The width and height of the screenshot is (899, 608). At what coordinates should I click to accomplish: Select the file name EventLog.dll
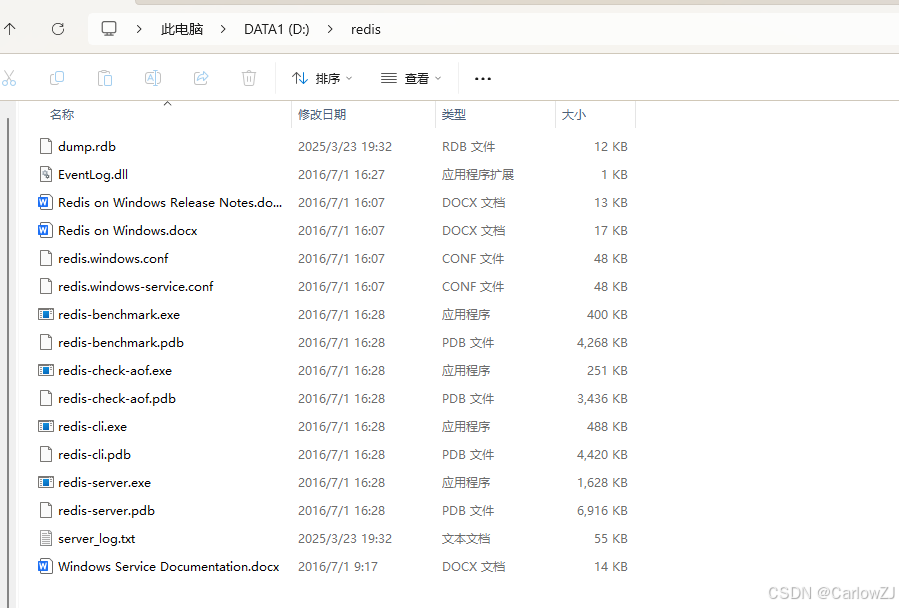(93, 175)
